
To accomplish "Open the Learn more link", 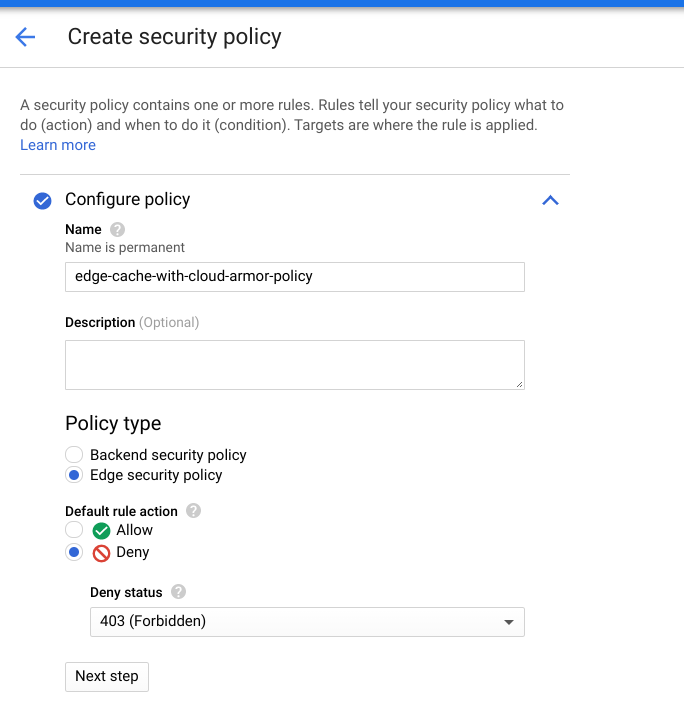I will (58, 145).
